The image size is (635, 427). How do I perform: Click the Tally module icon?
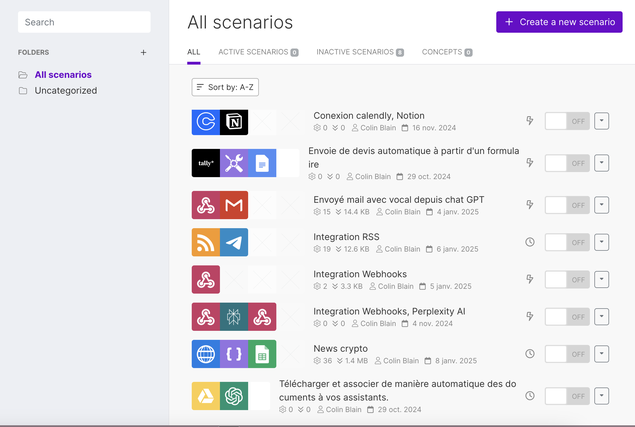206,163
